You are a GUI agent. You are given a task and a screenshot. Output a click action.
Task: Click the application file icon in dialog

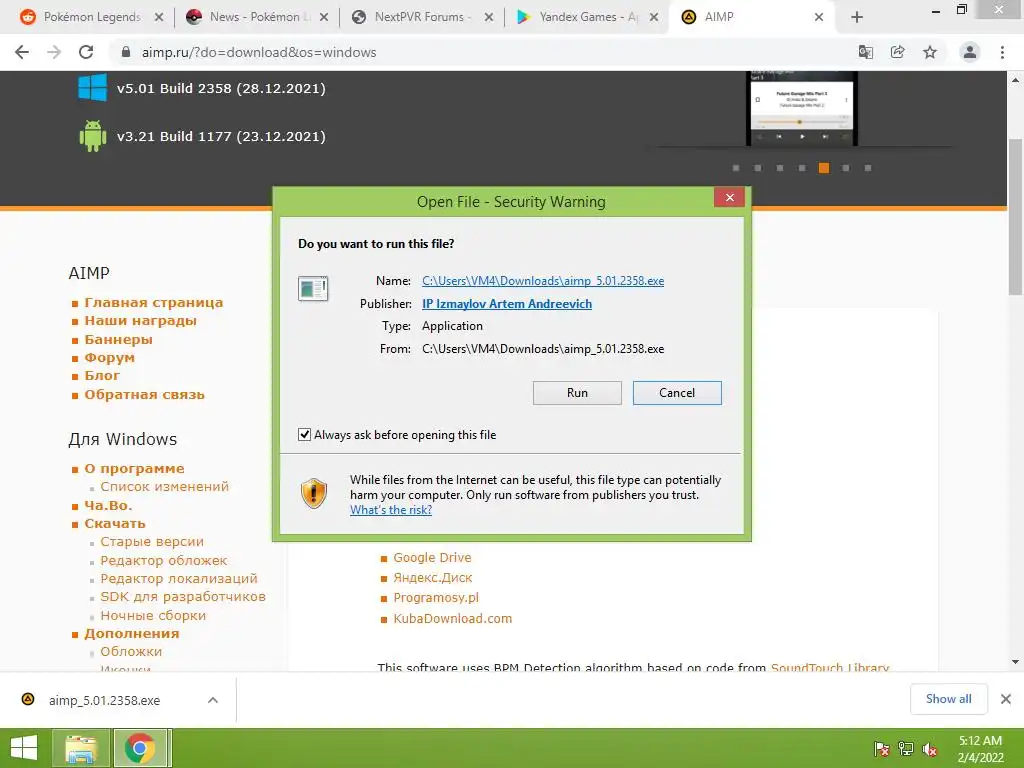[x=313, y=288]
